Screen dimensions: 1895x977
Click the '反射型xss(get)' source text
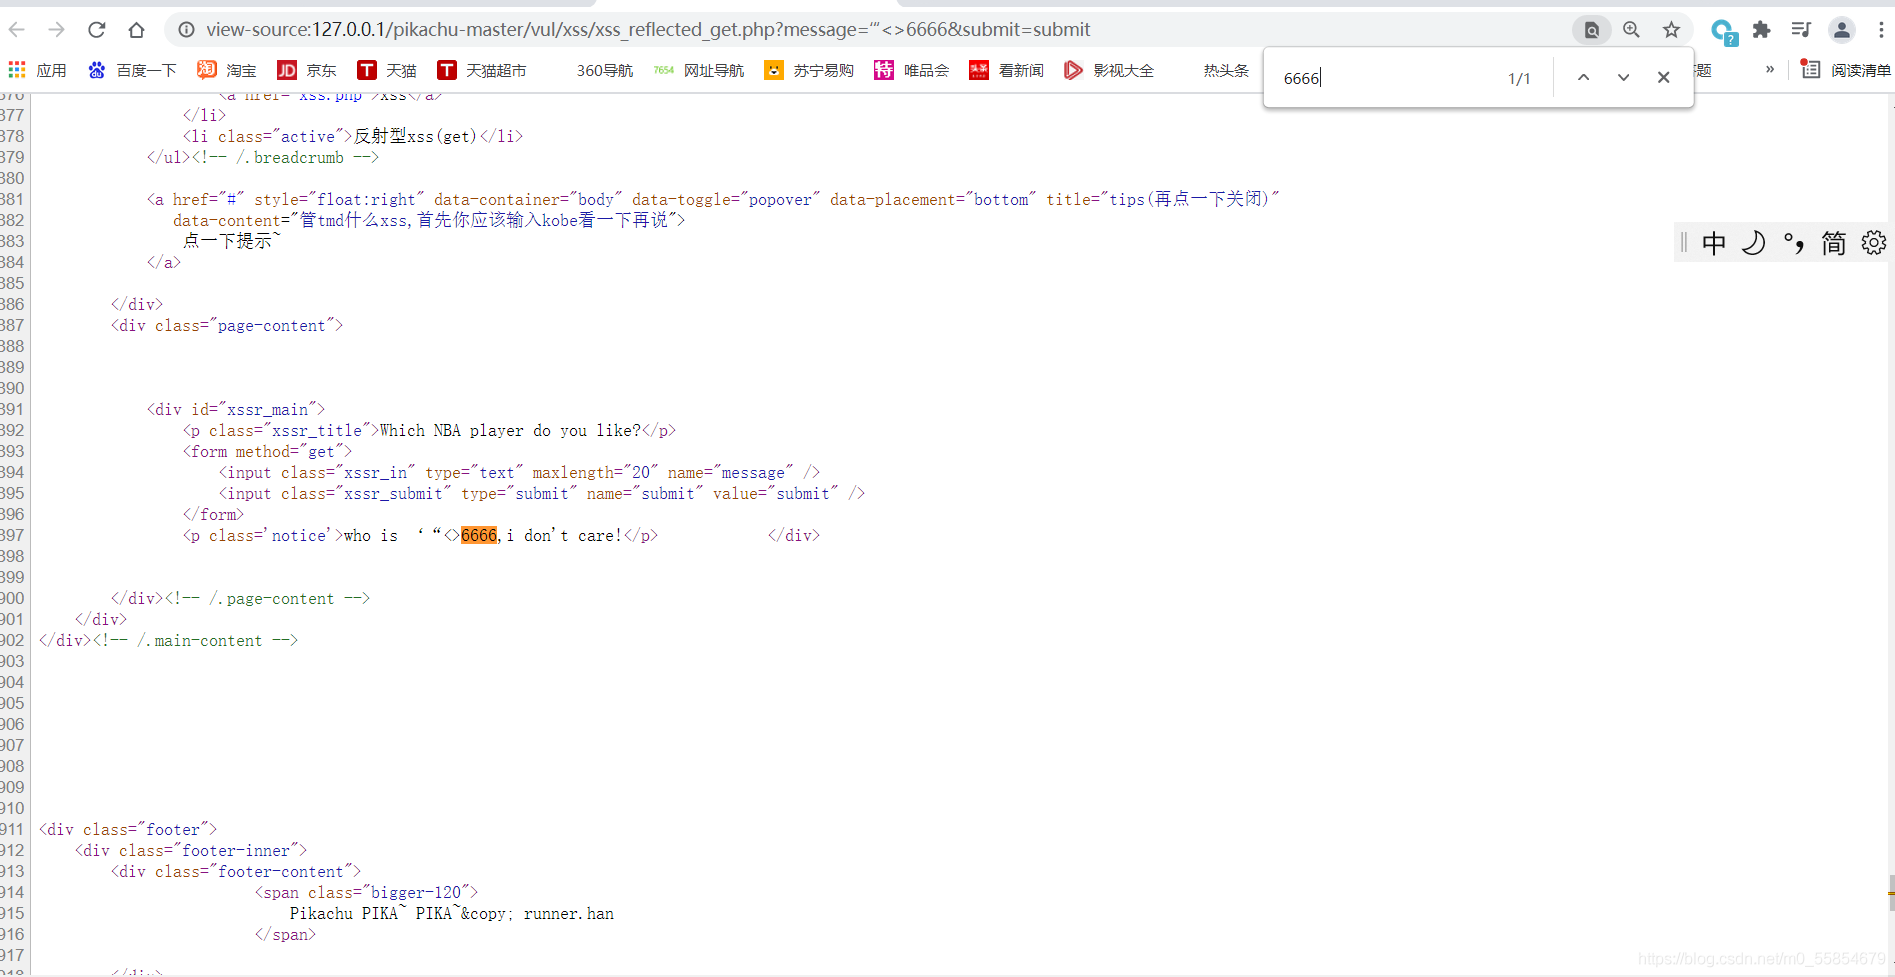point(415,137)
